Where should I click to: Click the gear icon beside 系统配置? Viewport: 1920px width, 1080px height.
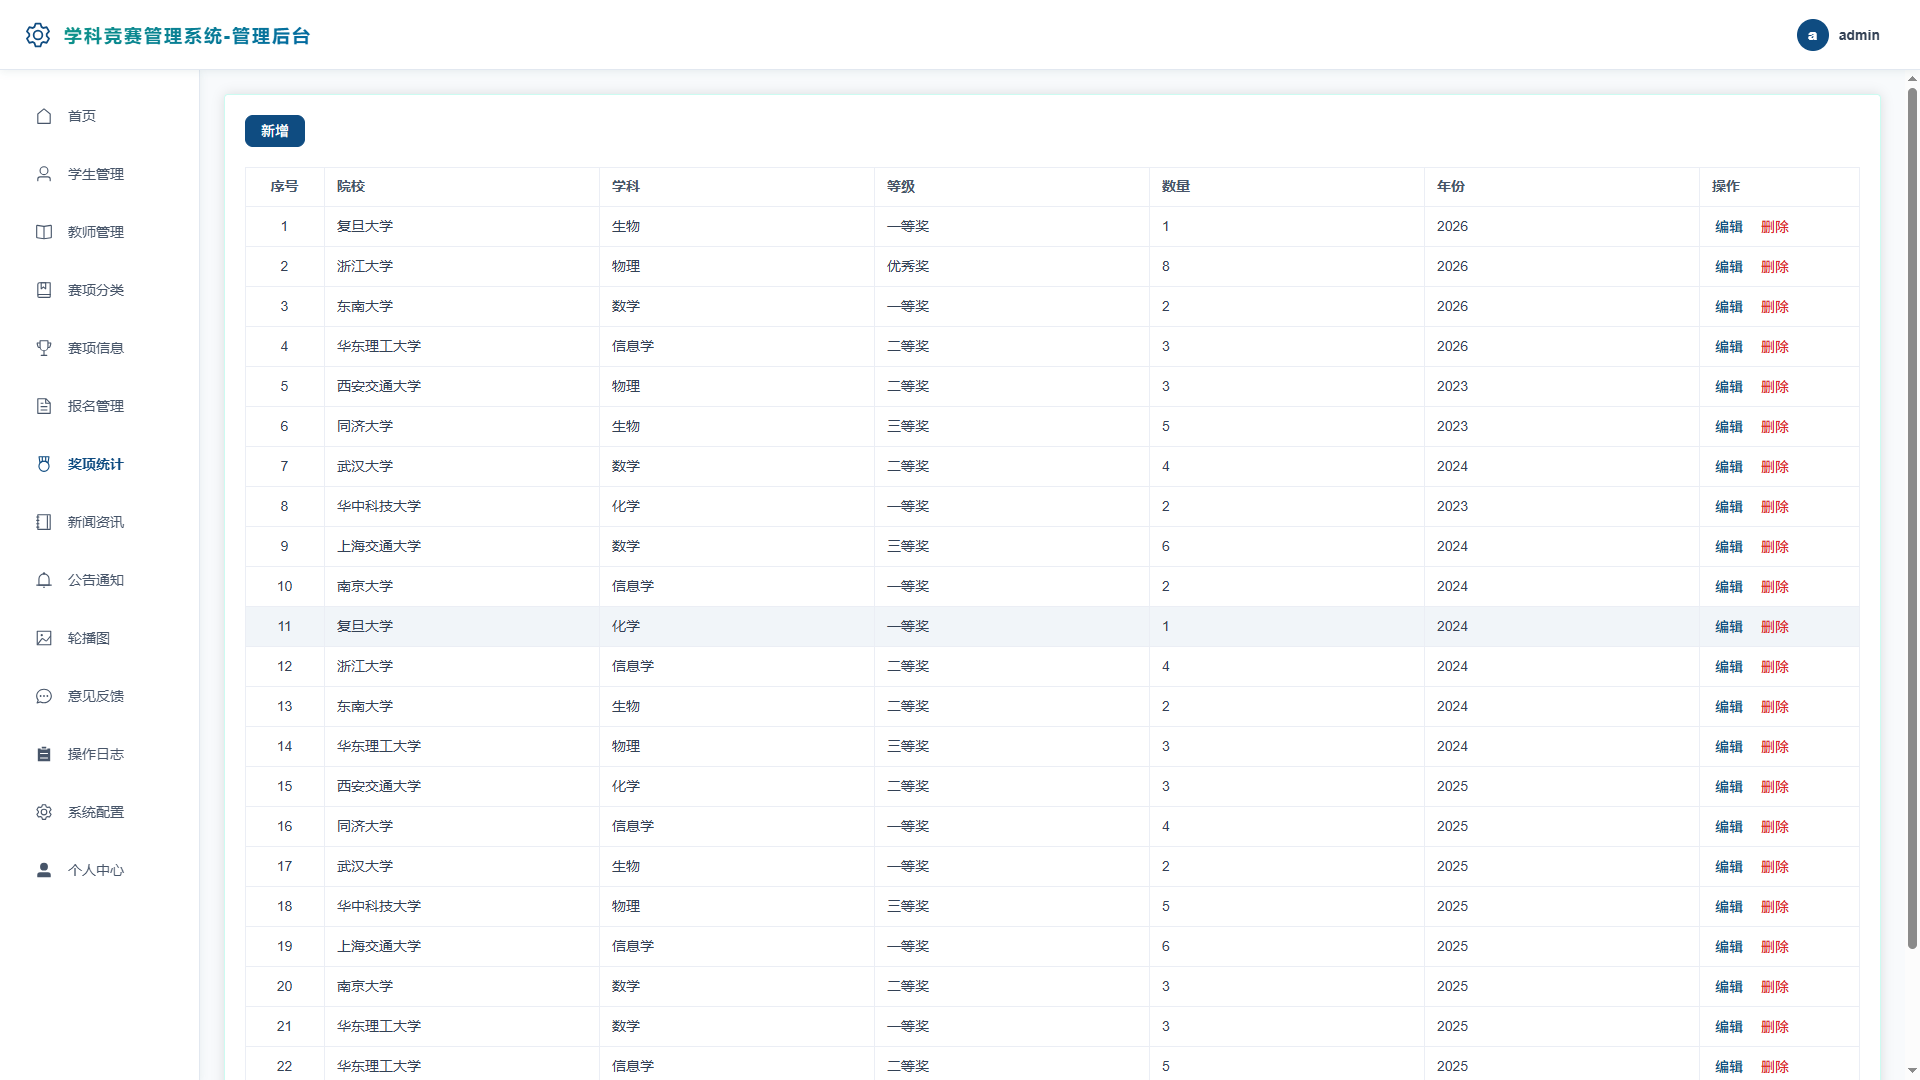(44, 812)
